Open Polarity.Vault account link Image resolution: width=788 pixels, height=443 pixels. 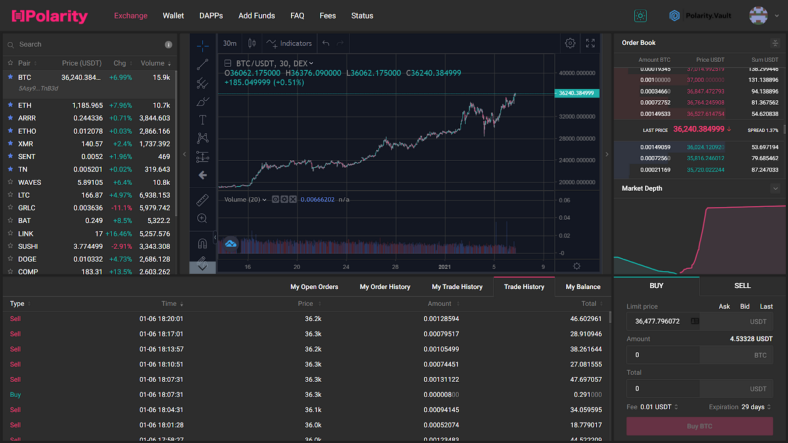pyautogui.click(x=700, y=16)
